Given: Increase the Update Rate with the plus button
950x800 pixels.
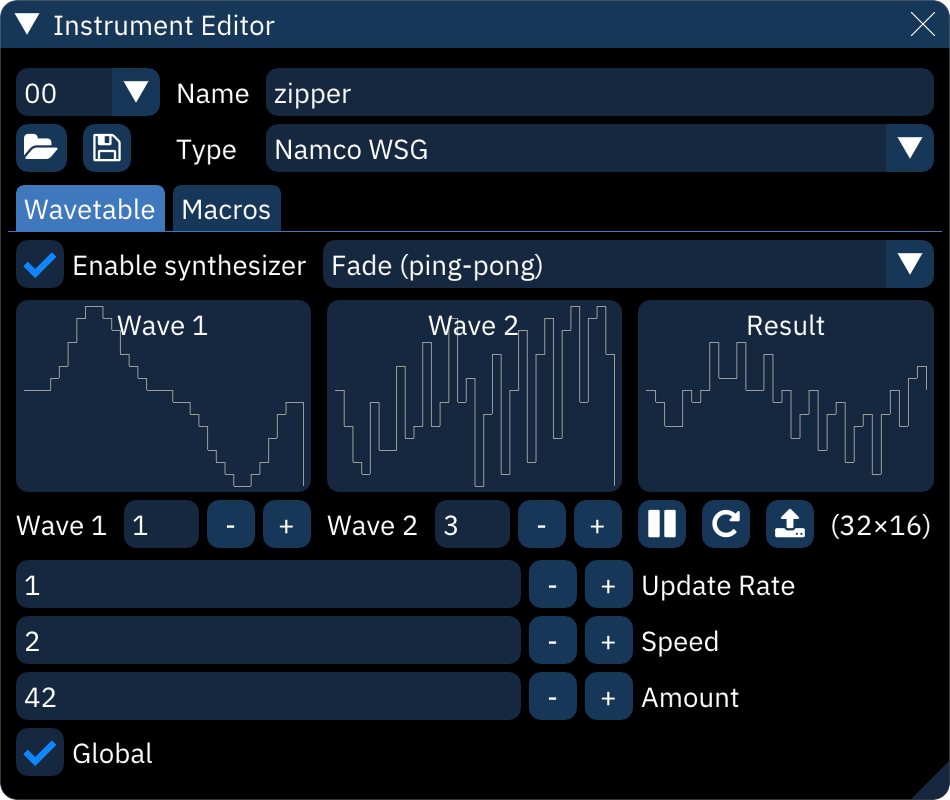Looking at the screenshot, I should [608, 585].
